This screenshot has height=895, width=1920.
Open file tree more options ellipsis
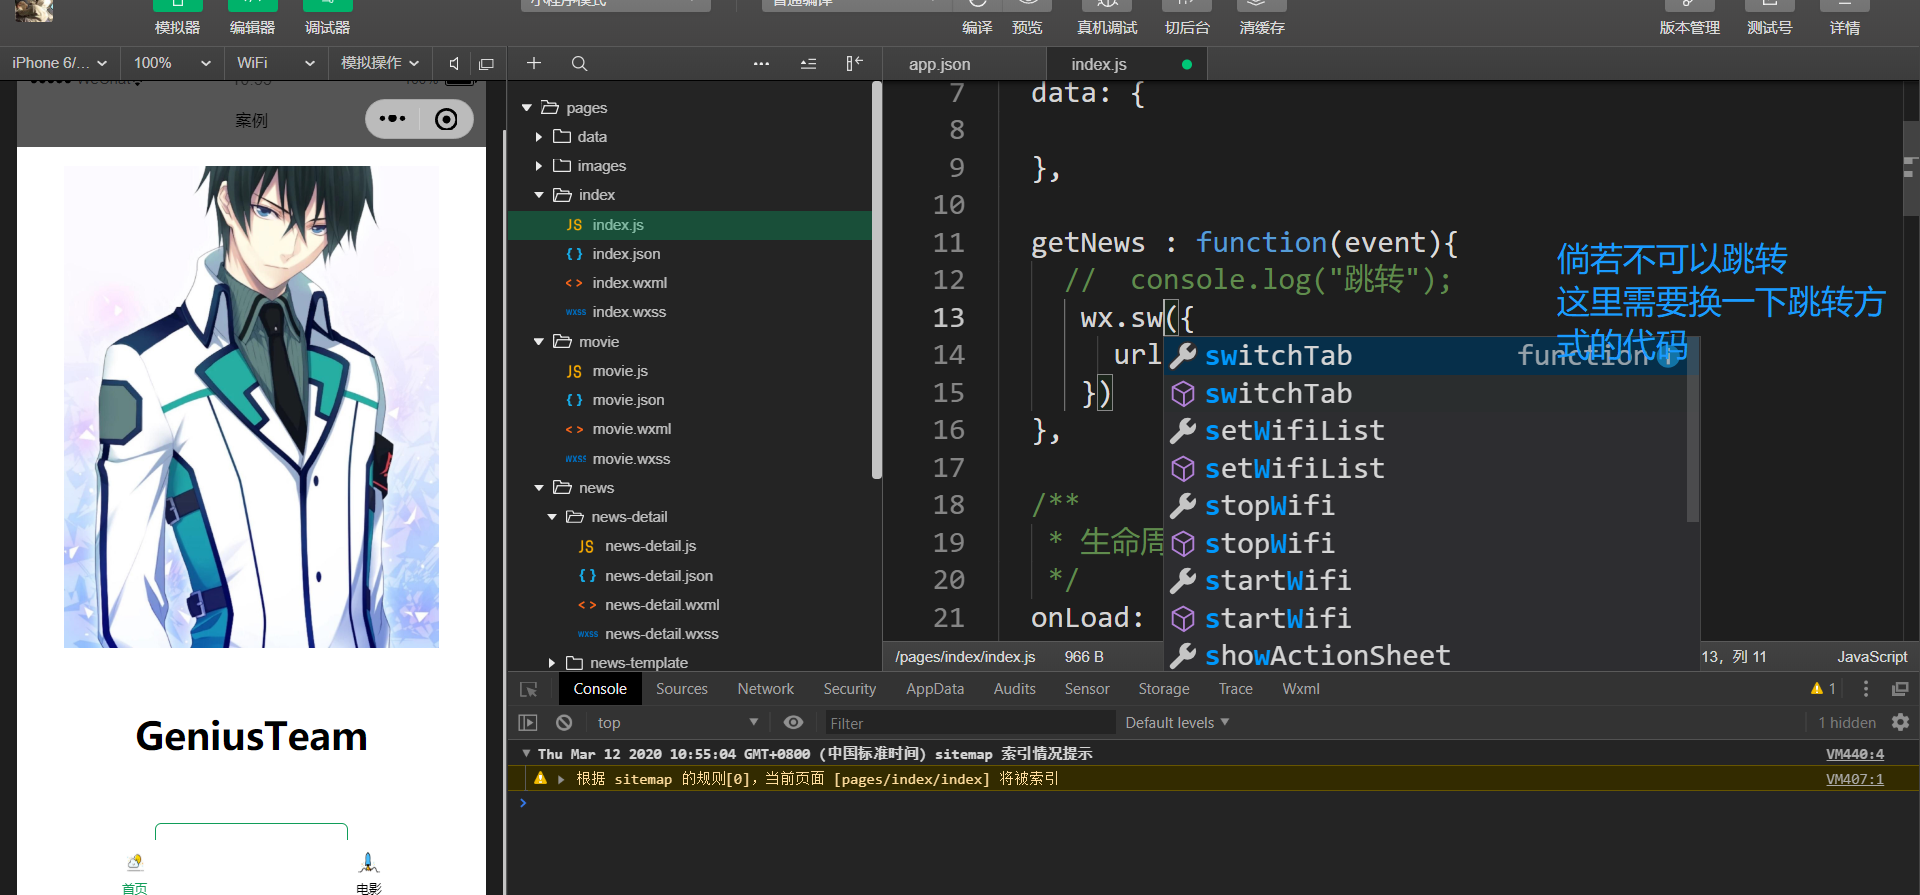[x=761, y=63]
